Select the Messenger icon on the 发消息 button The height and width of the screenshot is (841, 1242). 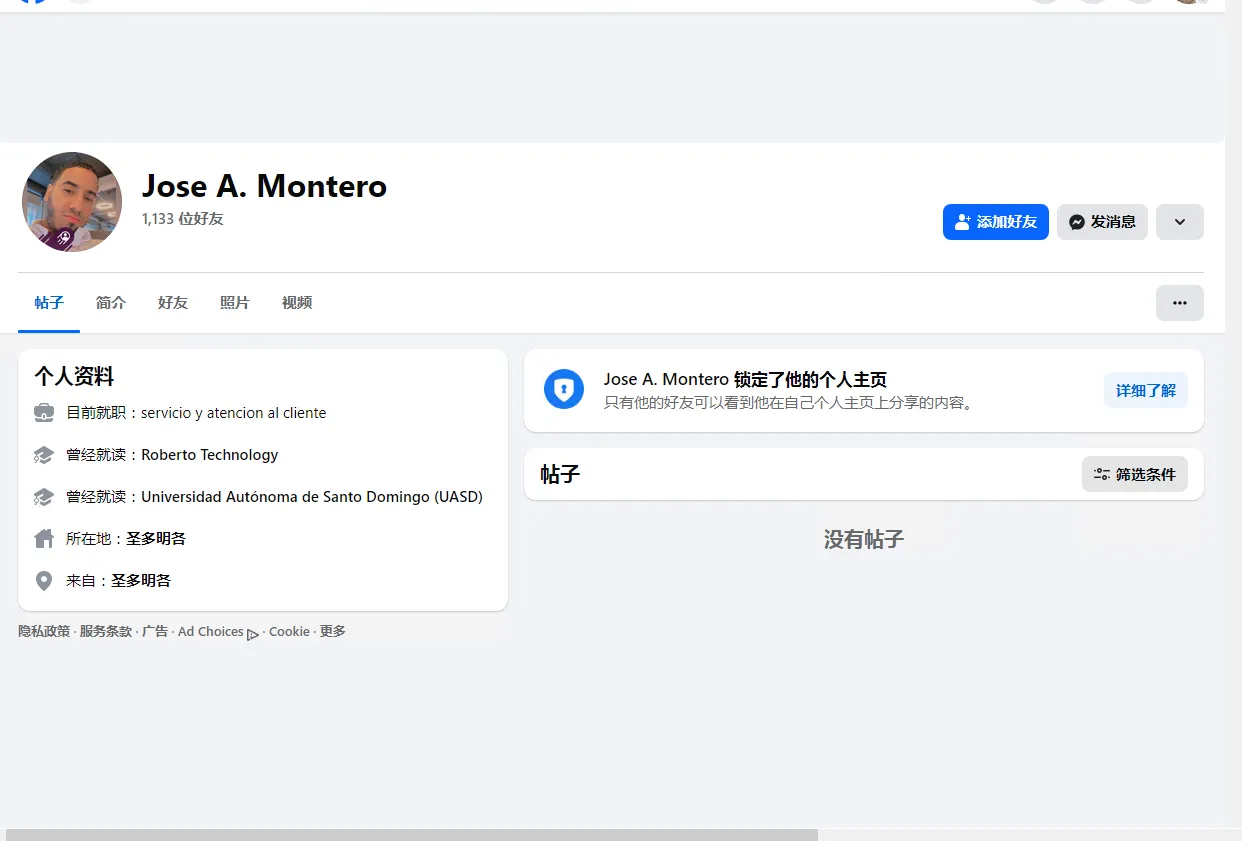[1078, 222]
